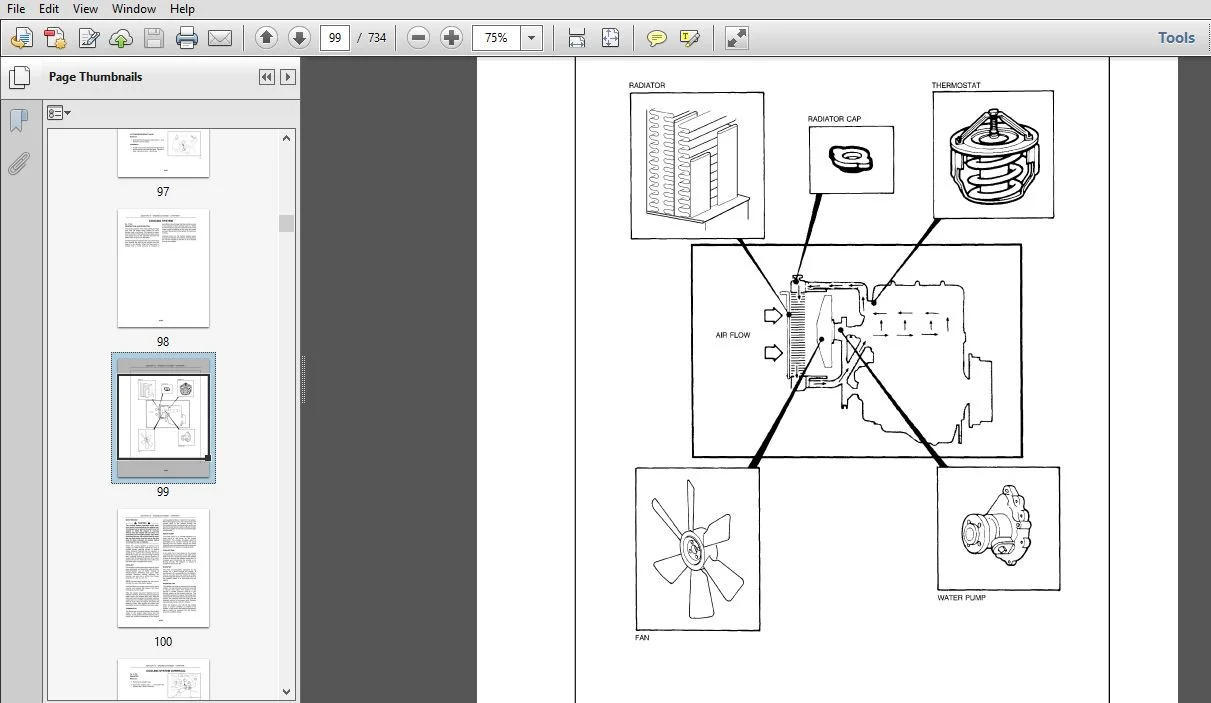1211x703 pixels.
Task: Click thumbnail panel scroll down arrow
Action: [287, 691]
